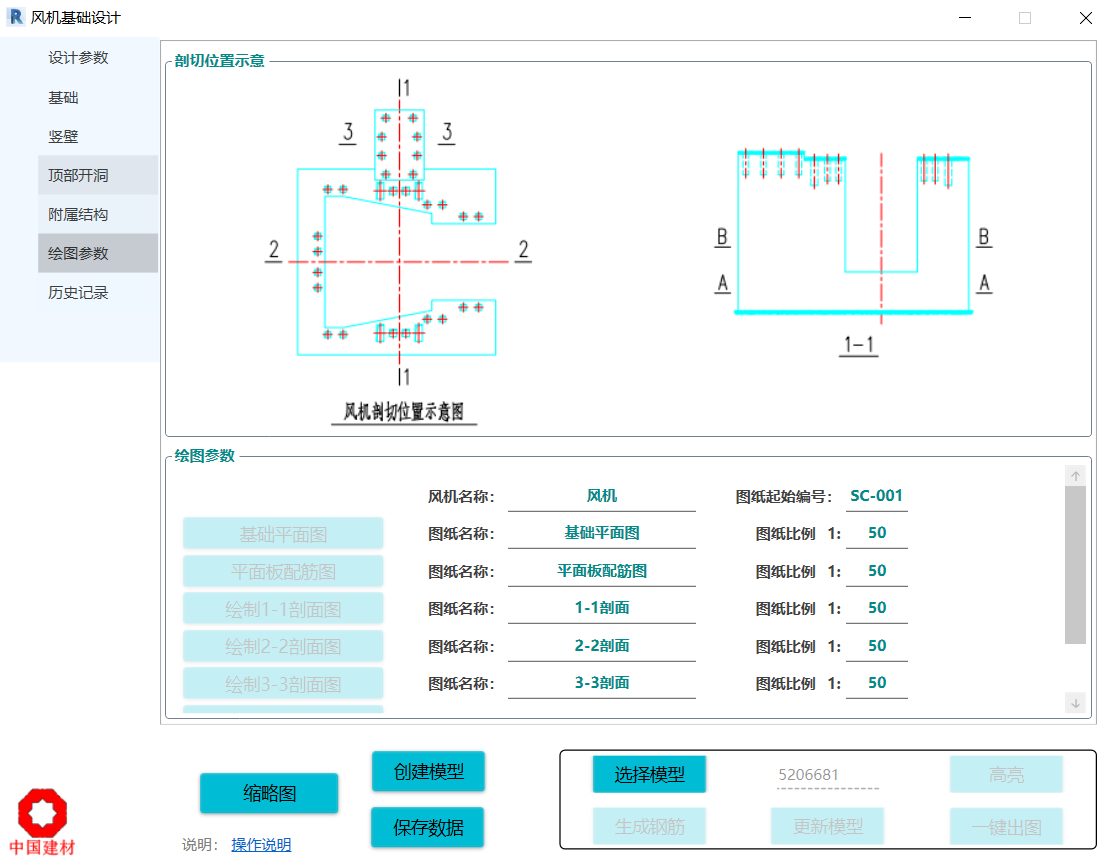The width and height of the screenshot is (1114, 864).
Task: Edit the 平面板配筋图 drawing name field
Action: click(x=602, y=571)
